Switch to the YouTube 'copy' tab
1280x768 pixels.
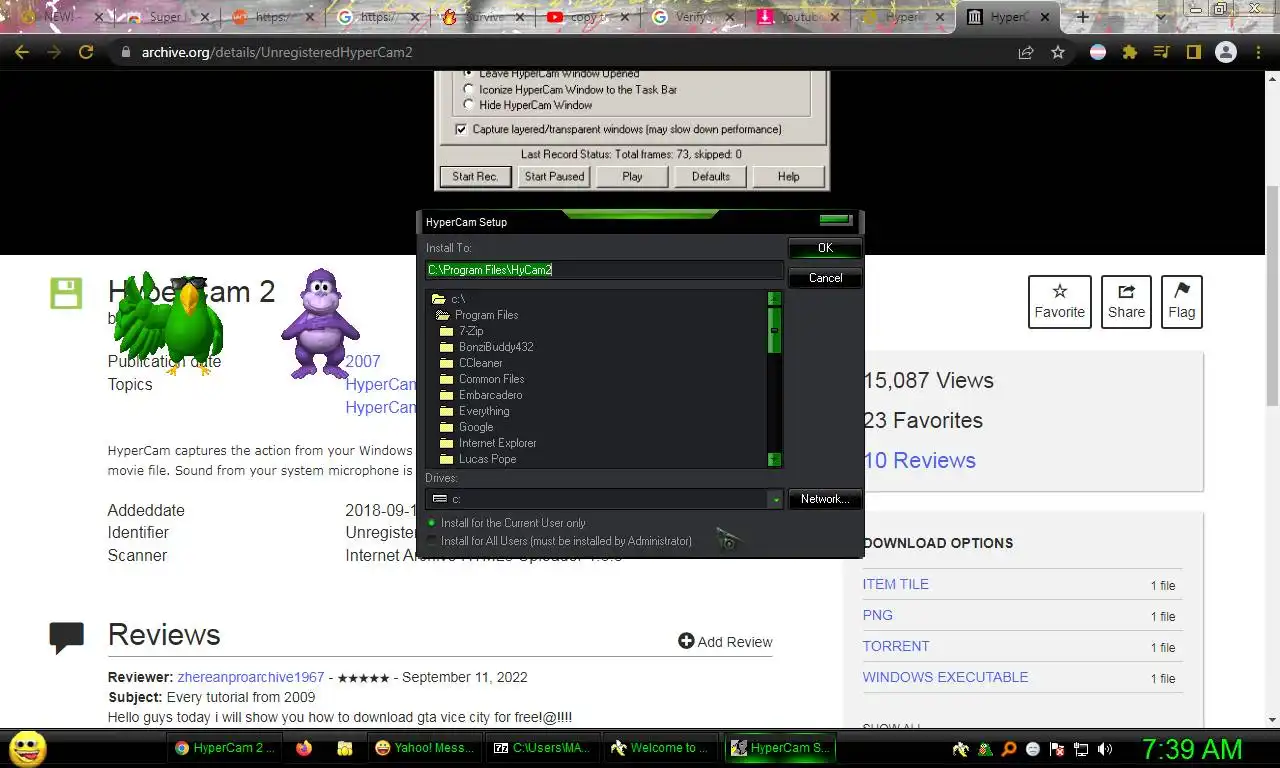tap(586, 17)
